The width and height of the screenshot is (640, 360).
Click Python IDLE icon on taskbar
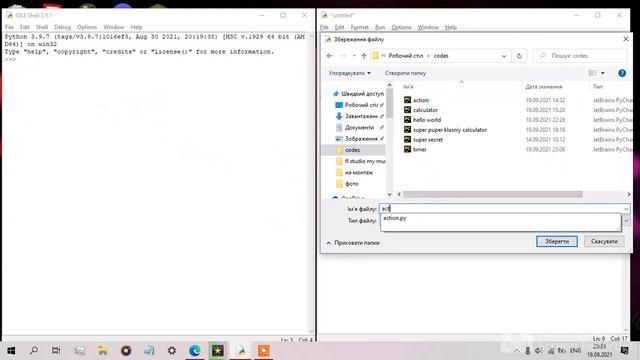pyautogui.click(x=241, y=351)
